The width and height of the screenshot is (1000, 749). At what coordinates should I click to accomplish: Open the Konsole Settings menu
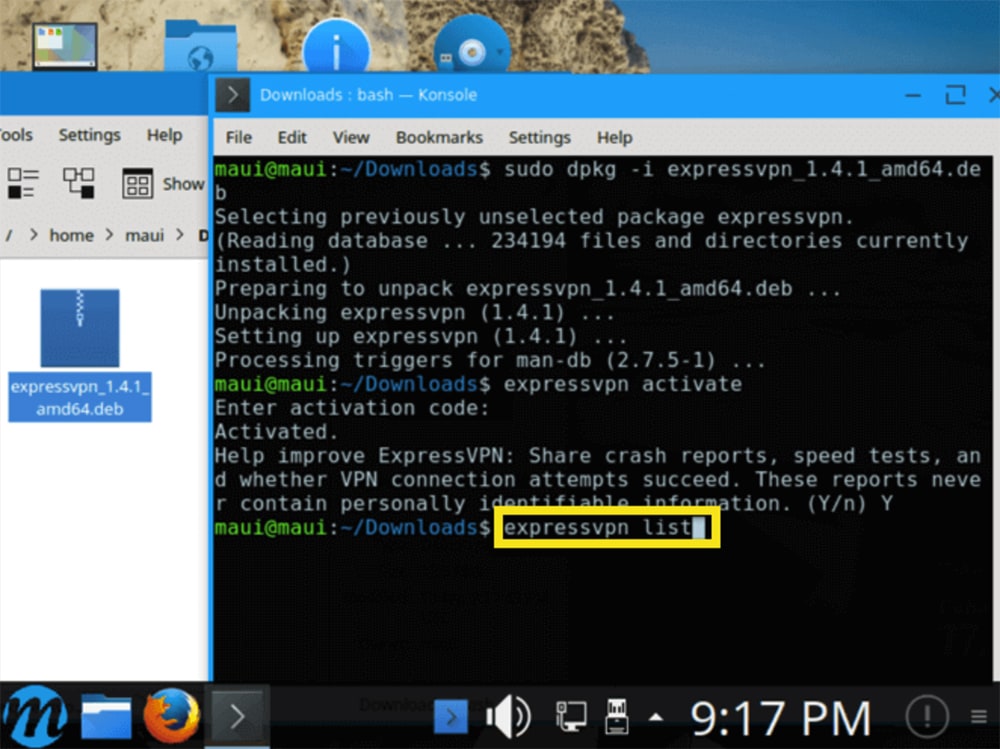539,138
